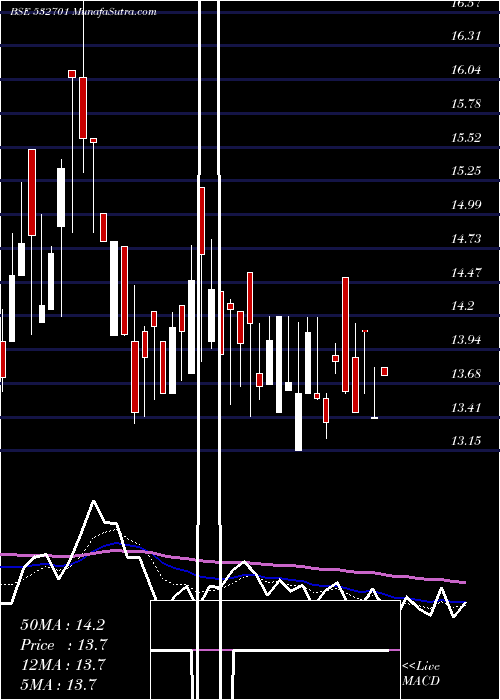Select the 13.68 price axis label
Image resolution: width=500 pixels, height=700 pixels.
pyautogui.click(x=466, y=374)
